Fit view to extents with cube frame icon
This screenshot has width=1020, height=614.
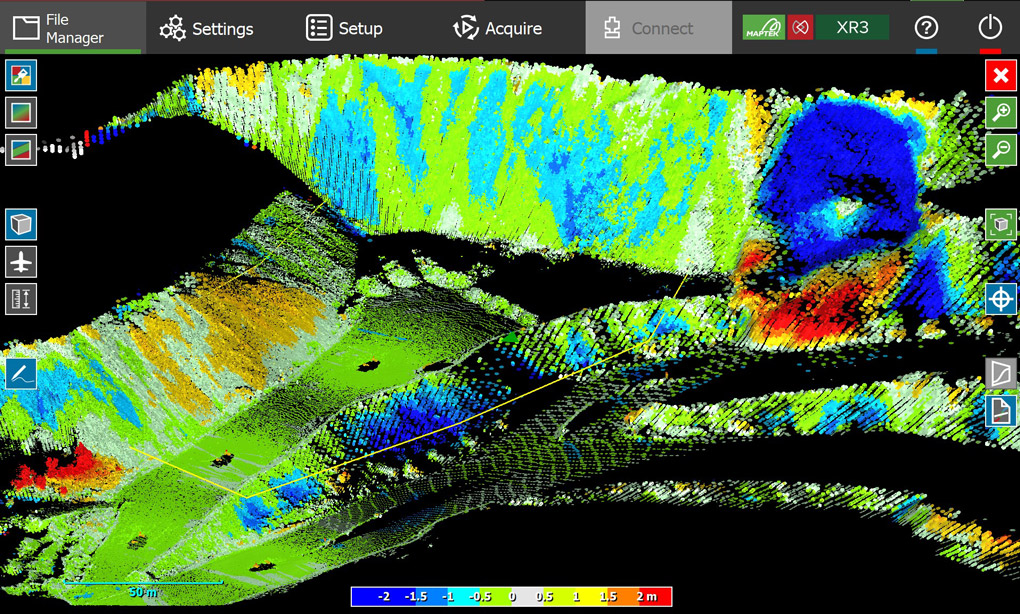(x=1000, y=224)
